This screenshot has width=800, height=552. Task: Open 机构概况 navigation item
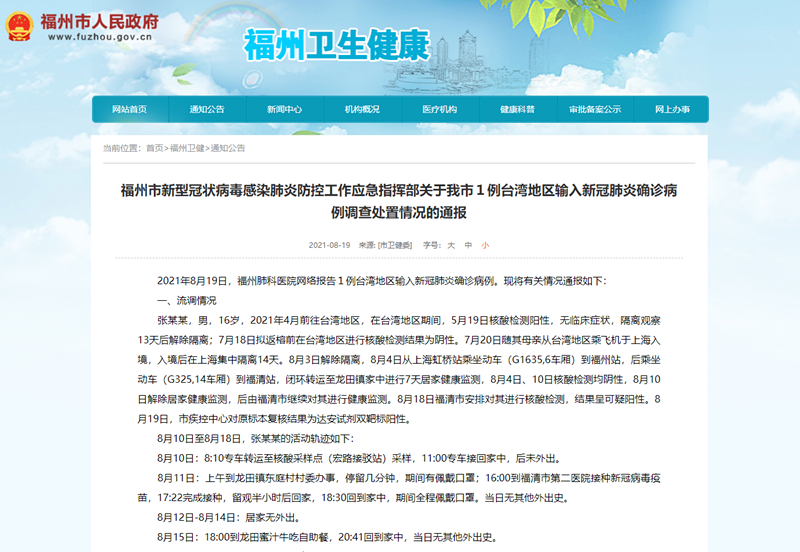[362, 109]
